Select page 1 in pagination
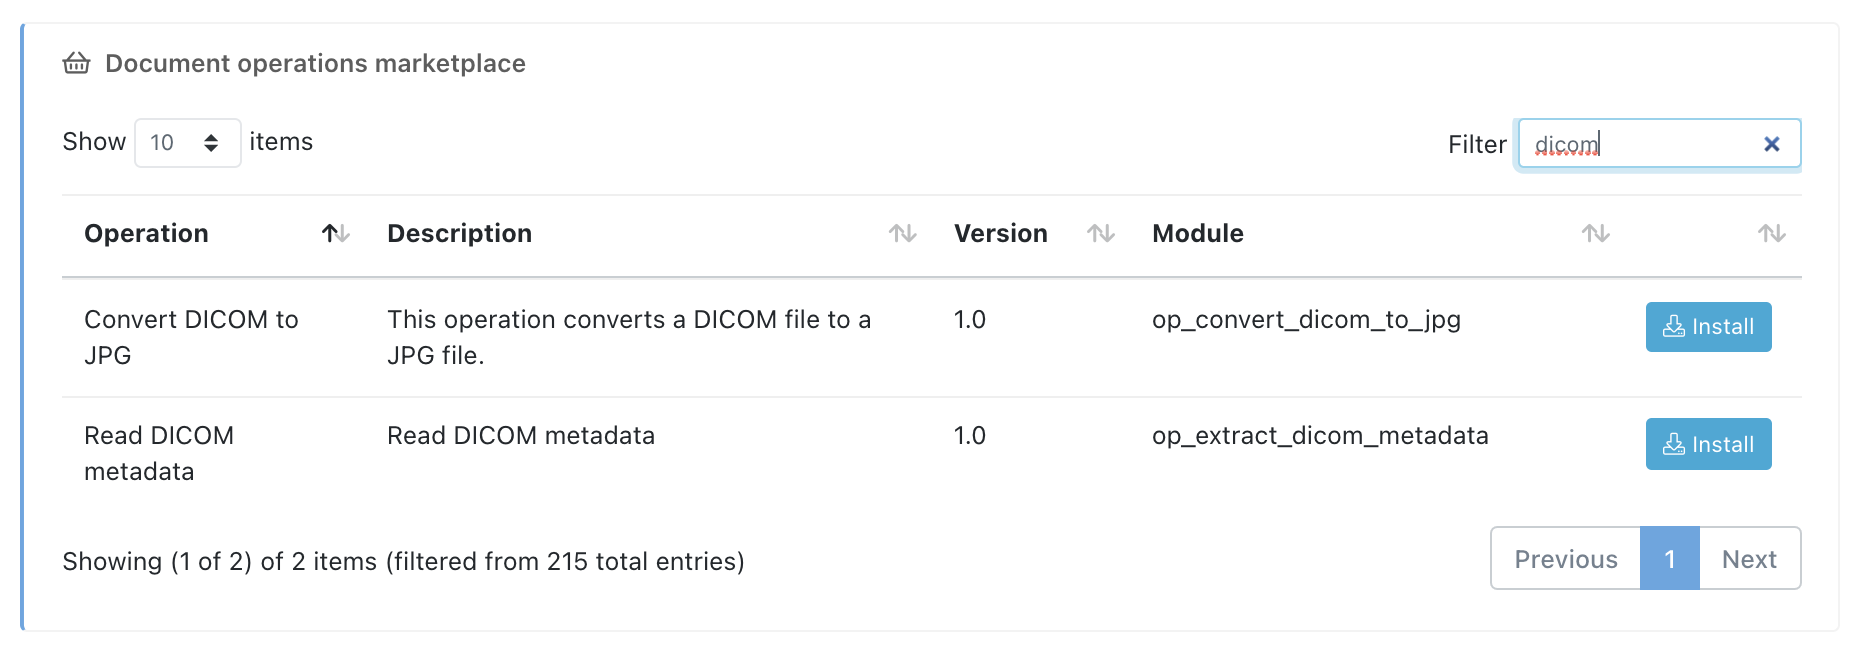The height and width of the screenshot is (658, 1870). pos(1669,559)
